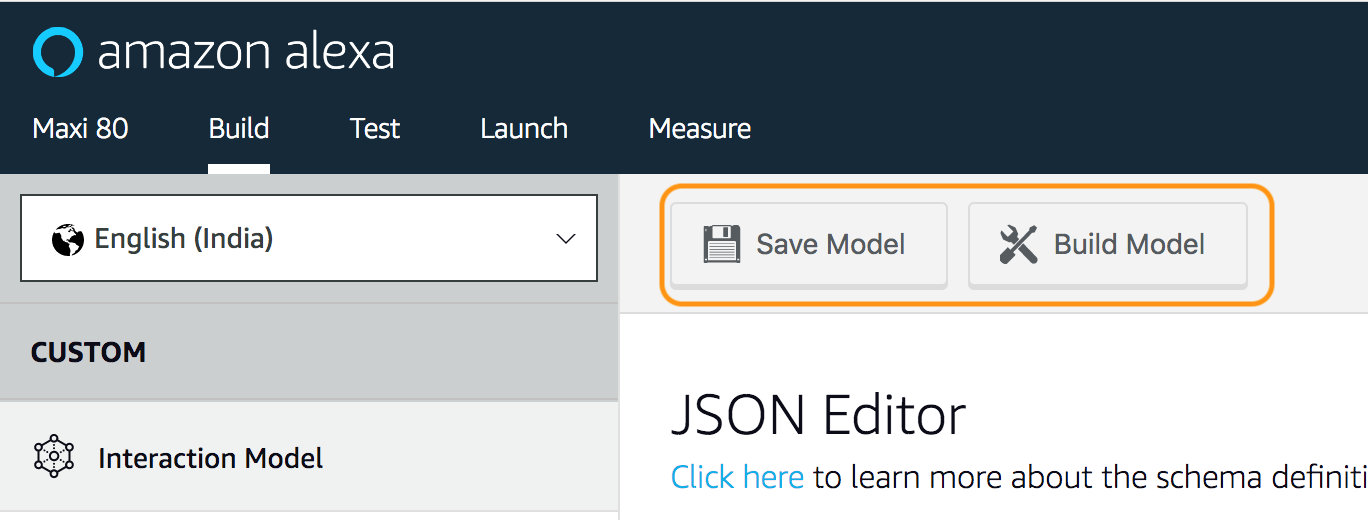The width and height of the screenshot is (1368, 520).
Task: Click the Alexa ring logo icon
Action: (58, 52)
